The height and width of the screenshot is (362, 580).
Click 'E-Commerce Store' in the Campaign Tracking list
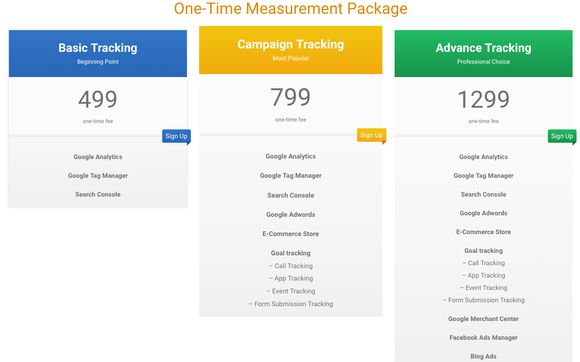tap(291, 234)
